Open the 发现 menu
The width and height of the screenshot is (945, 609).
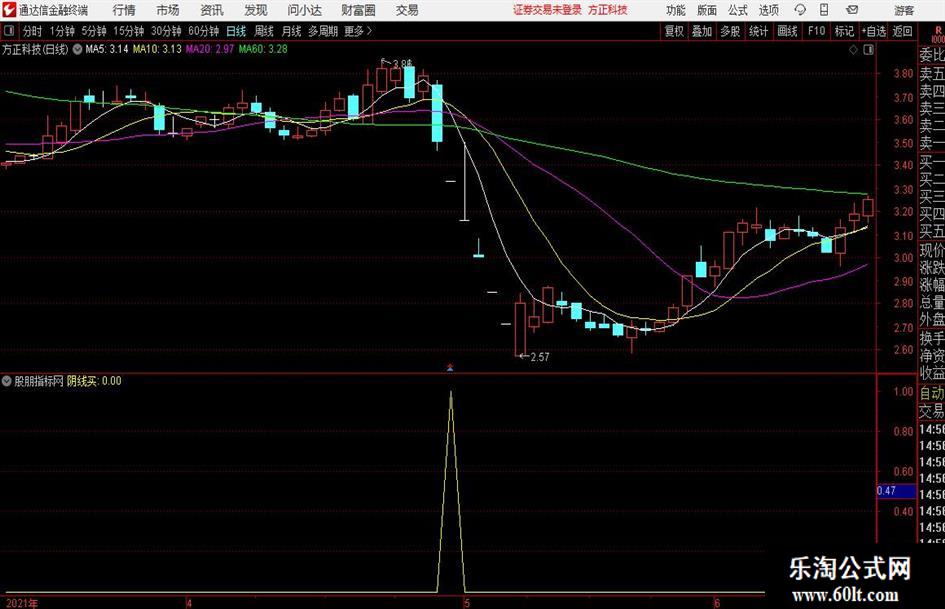256,10
